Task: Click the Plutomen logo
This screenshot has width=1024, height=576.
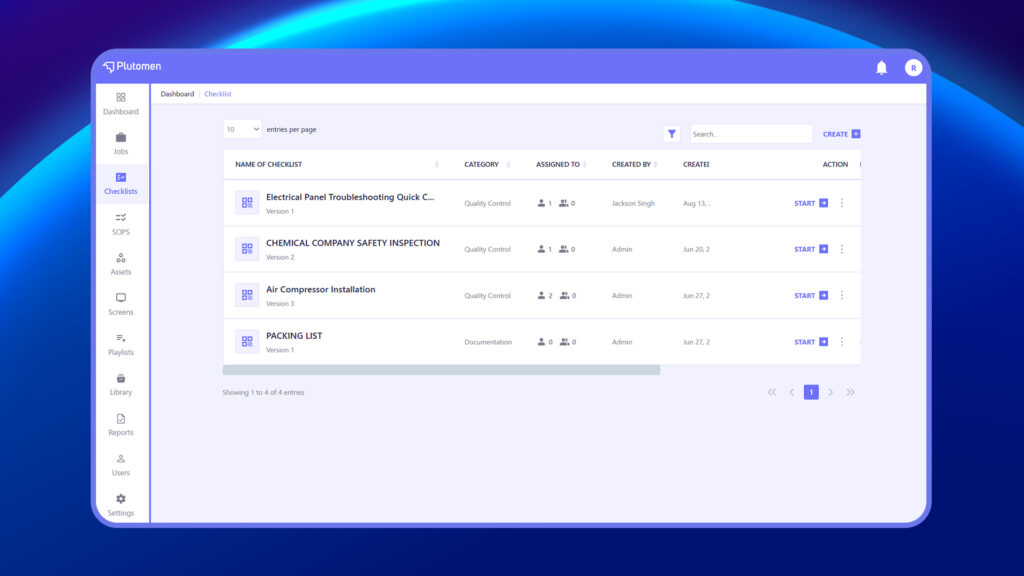Action: pyautogui.click(x=132, y=67)
